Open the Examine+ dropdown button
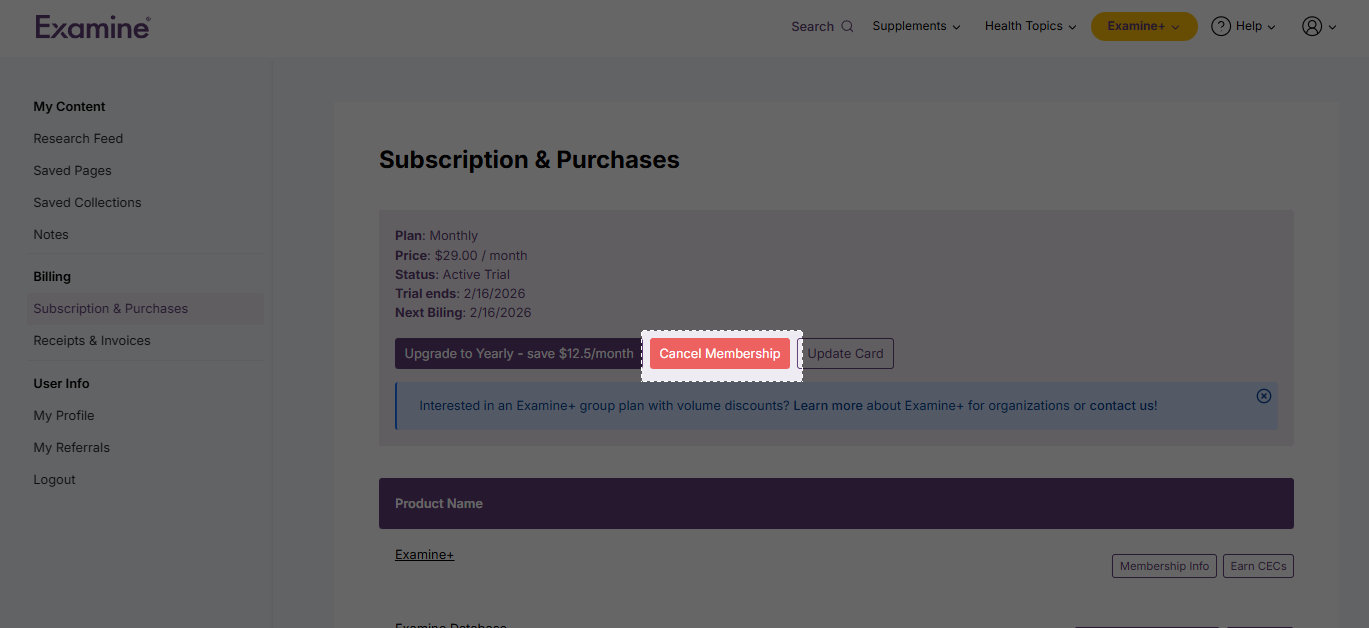The width and height of the screenshot is (1369, 628). (x=1144, y=27)
